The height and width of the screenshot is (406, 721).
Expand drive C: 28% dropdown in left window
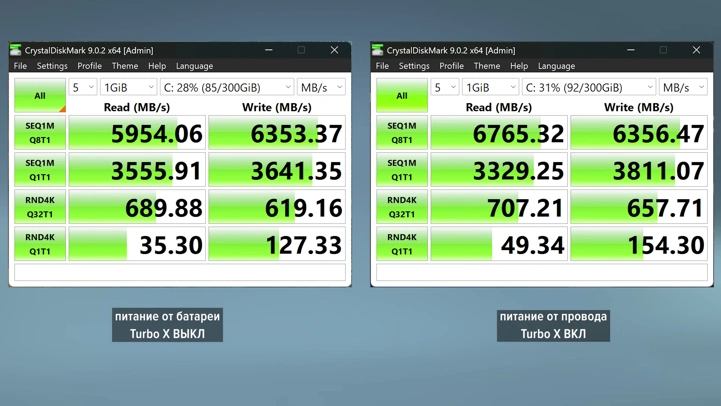[x=227, y=87]
